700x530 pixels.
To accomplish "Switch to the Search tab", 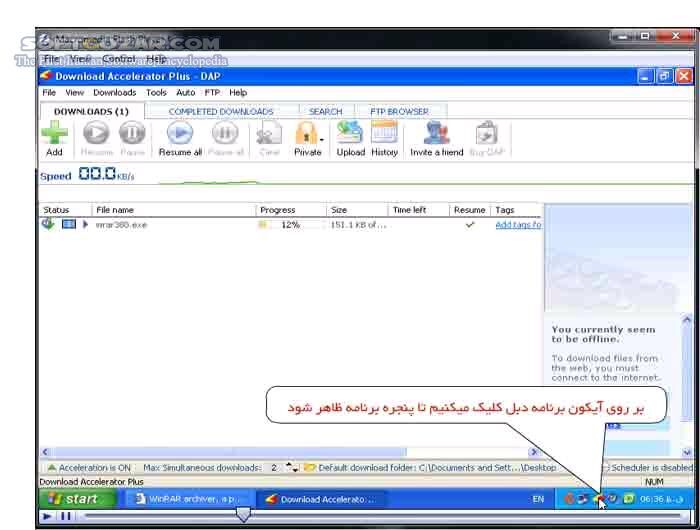I will point(325,111).
